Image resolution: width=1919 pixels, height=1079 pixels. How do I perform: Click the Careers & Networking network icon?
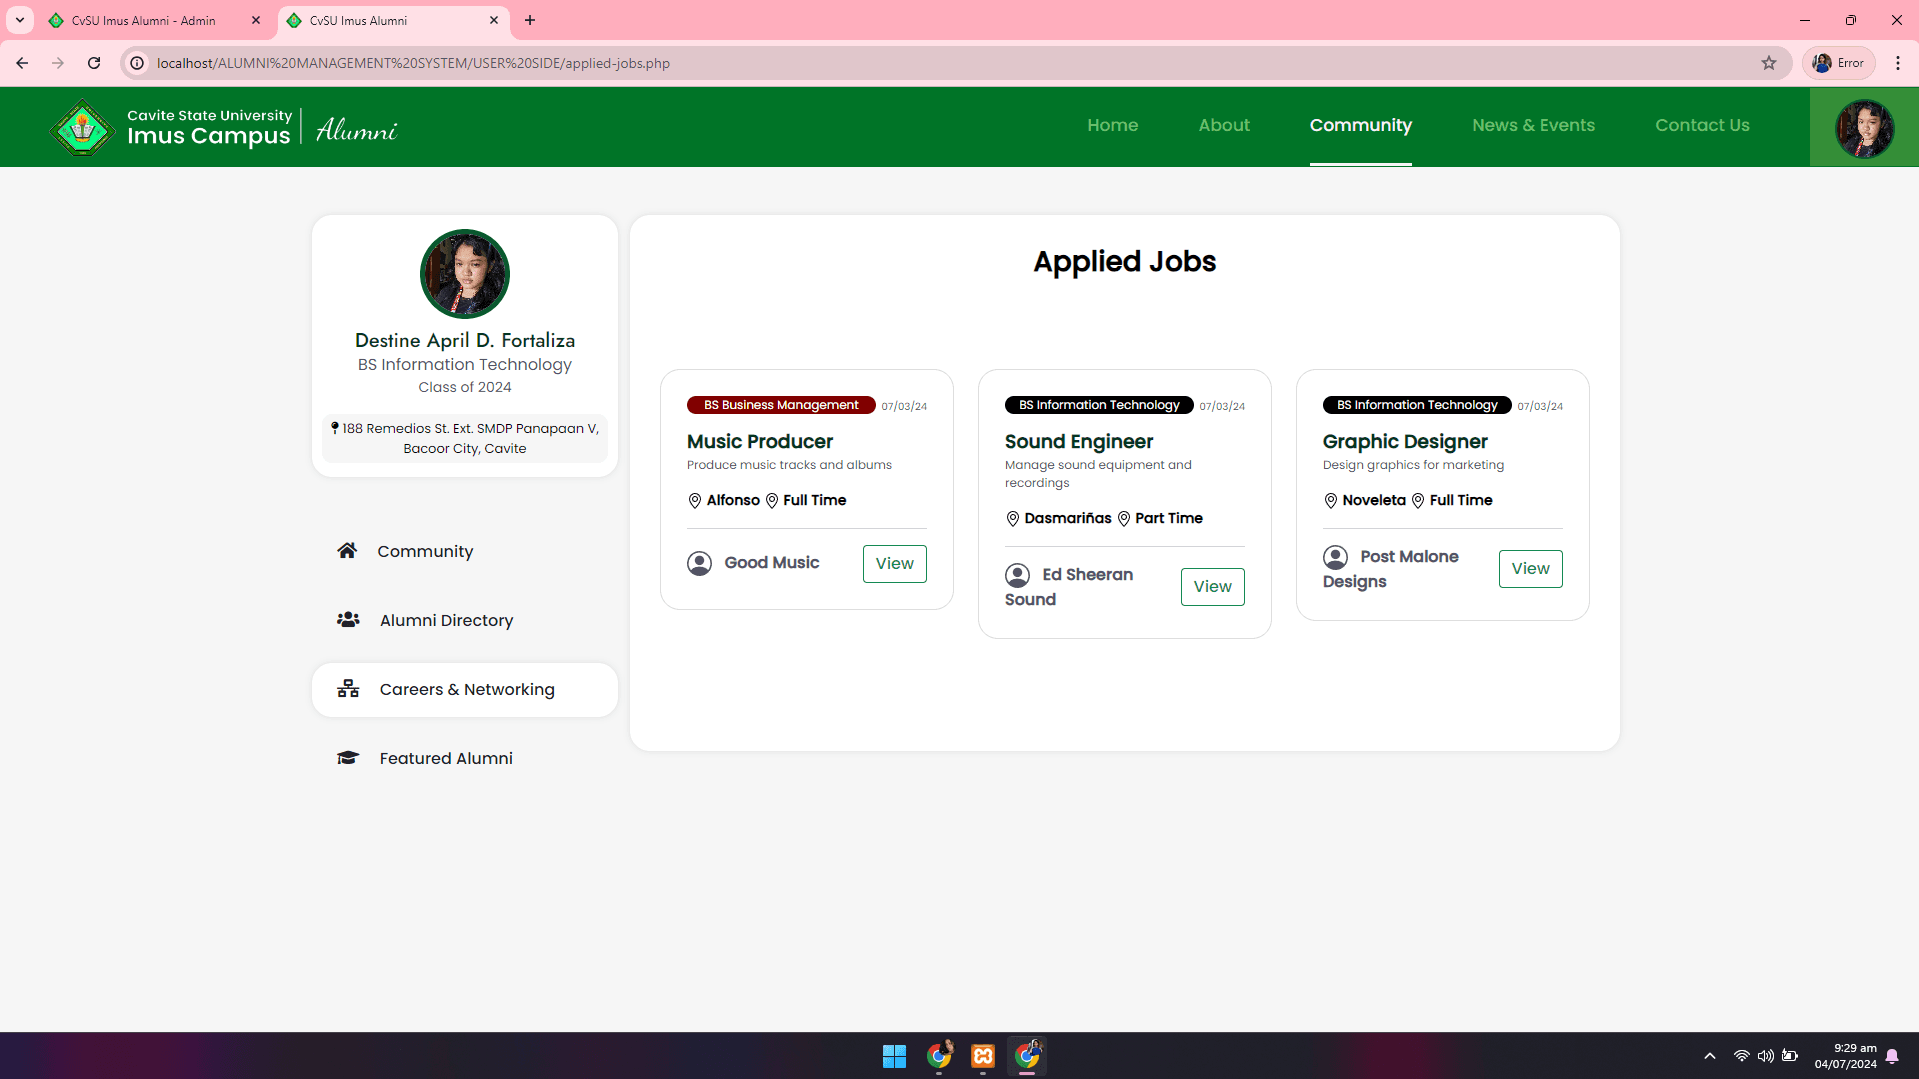coord(348,689)
